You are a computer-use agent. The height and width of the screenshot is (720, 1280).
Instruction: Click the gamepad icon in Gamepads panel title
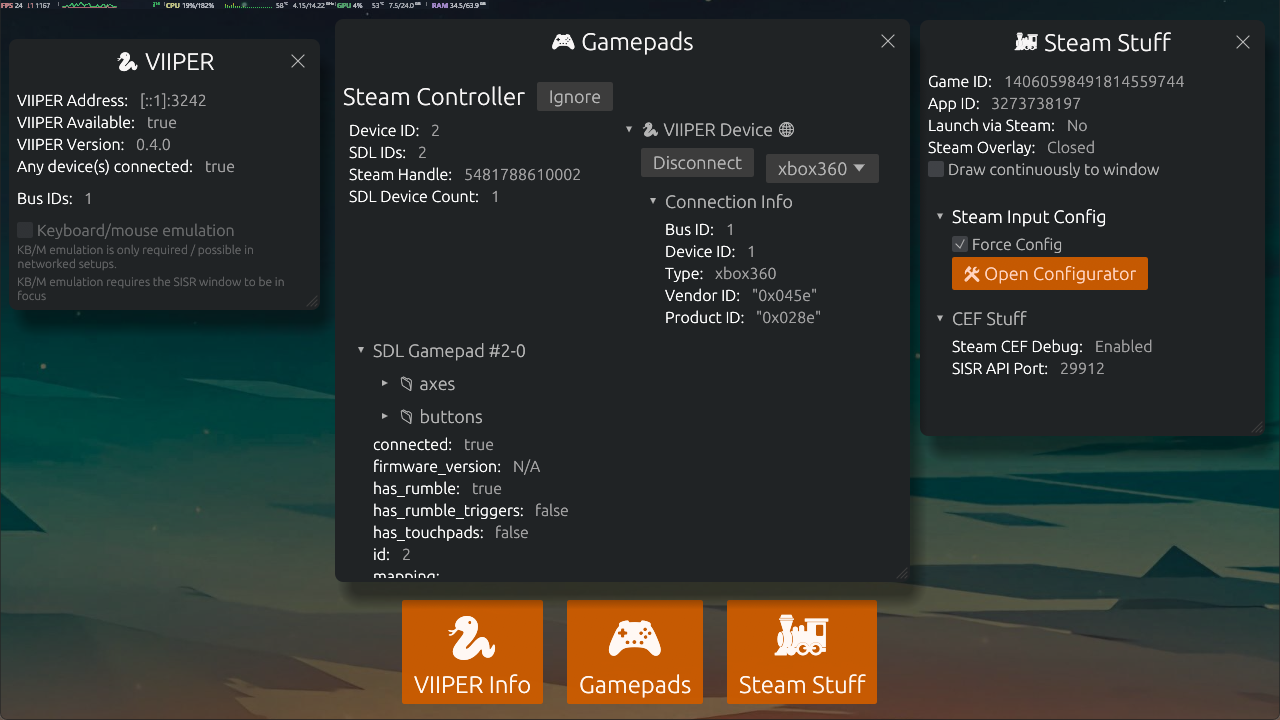[x=564, y=42]
